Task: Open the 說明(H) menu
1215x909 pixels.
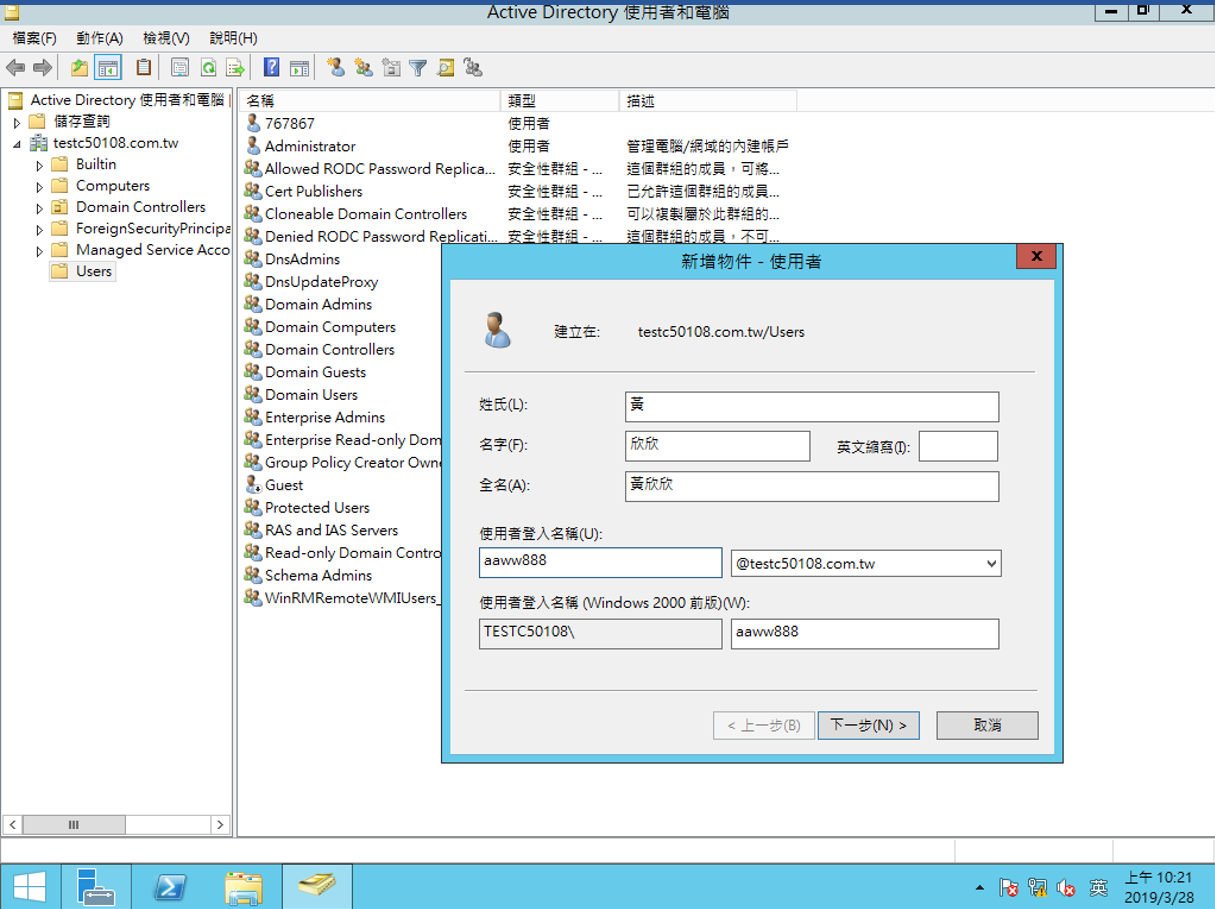Action: [x=233, y=38]
